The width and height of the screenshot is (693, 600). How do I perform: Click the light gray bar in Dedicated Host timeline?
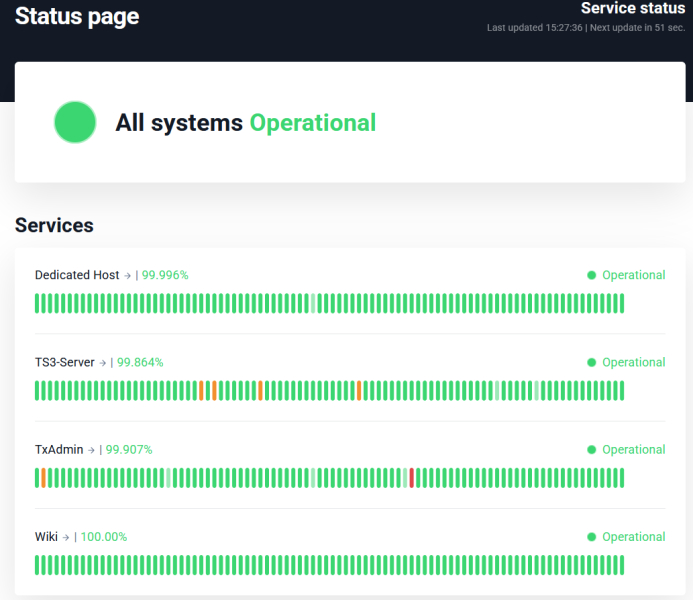(313, 304)
